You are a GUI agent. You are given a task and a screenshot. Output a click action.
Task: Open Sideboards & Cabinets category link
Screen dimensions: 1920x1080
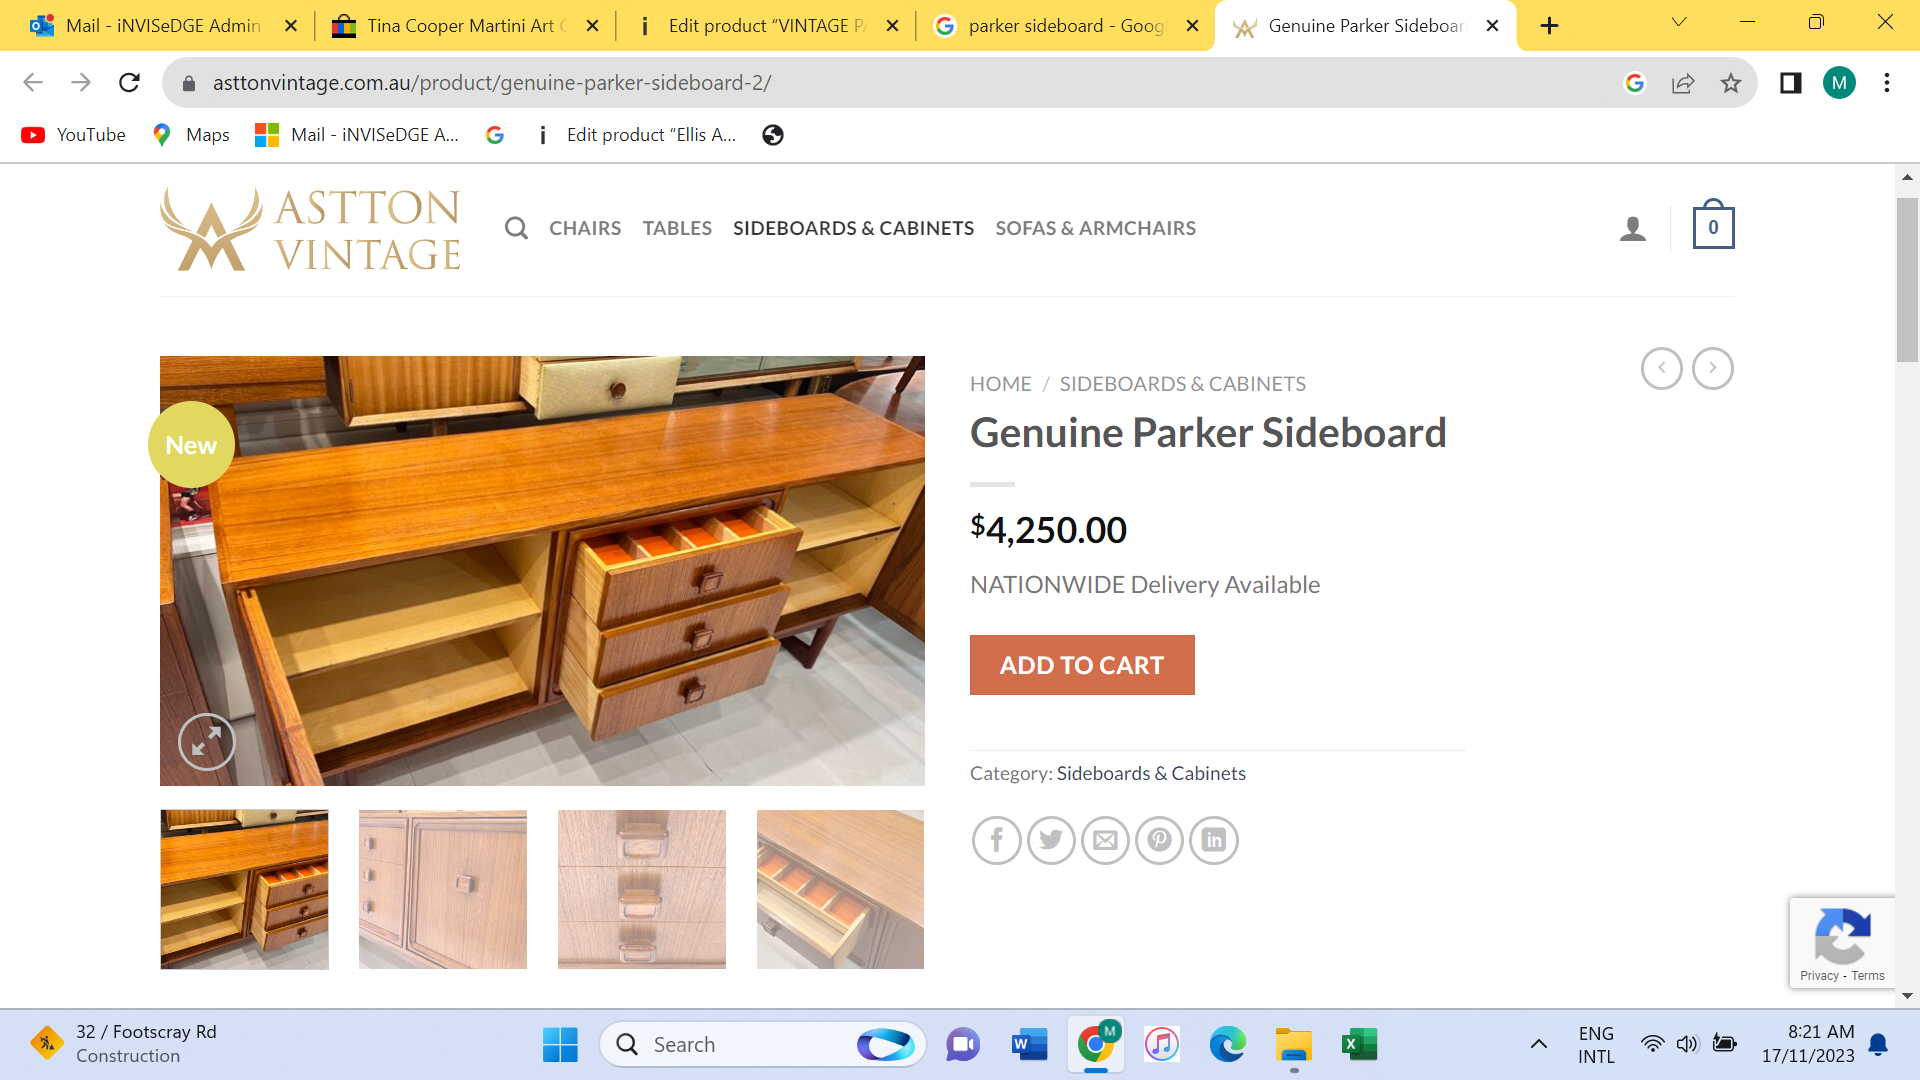pos(1150,773)
